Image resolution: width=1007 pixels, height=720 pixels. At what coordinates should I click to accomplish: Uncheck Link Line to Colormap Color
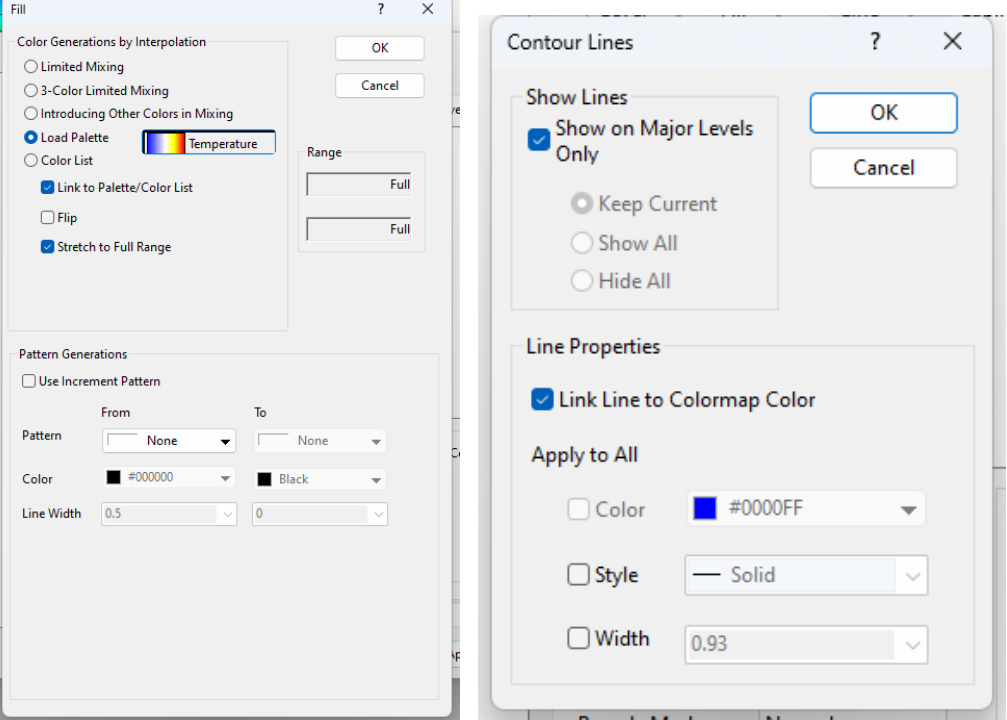542,400
